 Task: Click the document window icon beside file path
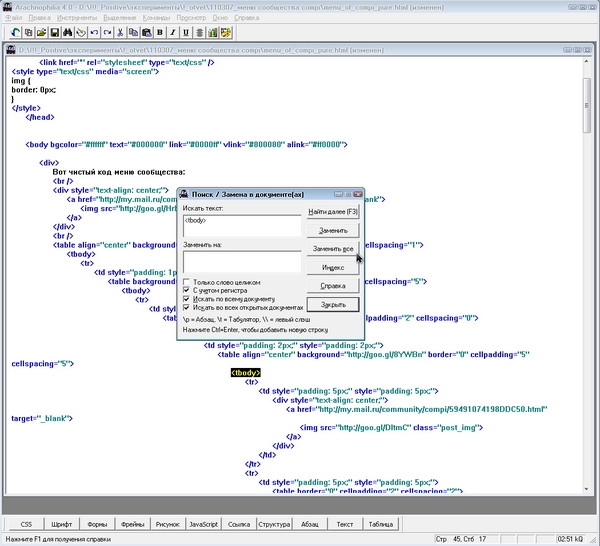tap(11, 50)
